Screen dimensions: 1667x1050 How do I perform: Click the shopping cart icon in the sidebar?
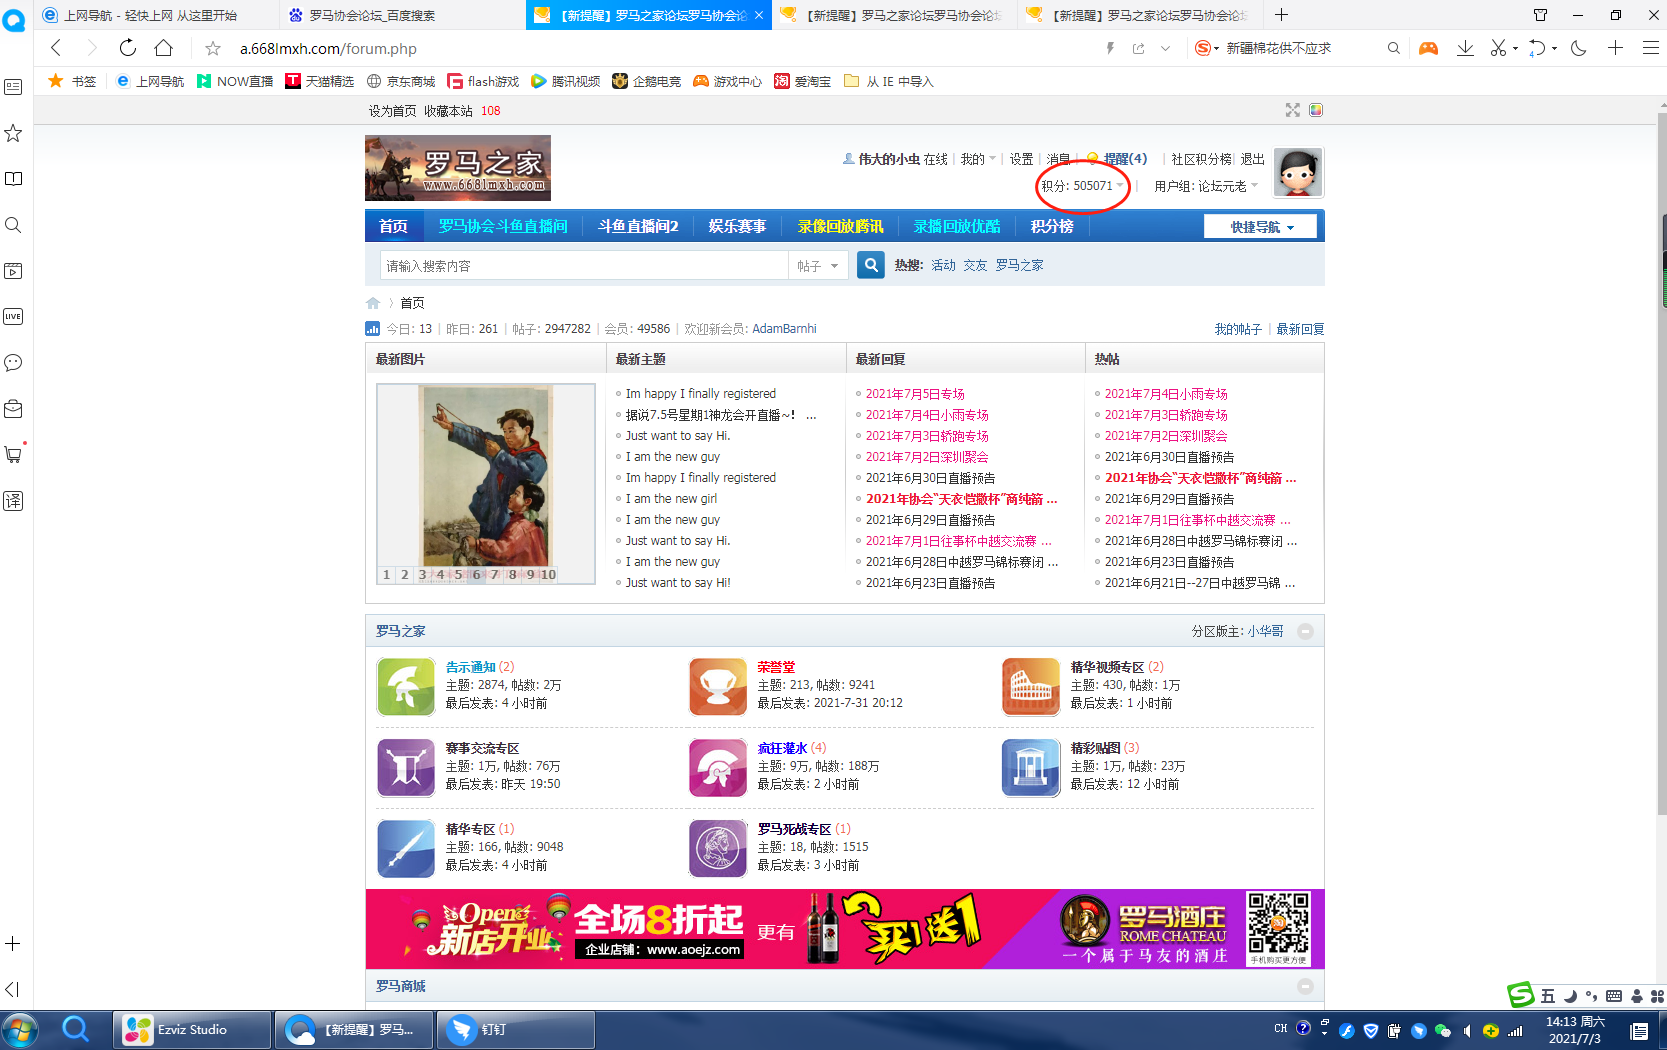click(14, 455)
